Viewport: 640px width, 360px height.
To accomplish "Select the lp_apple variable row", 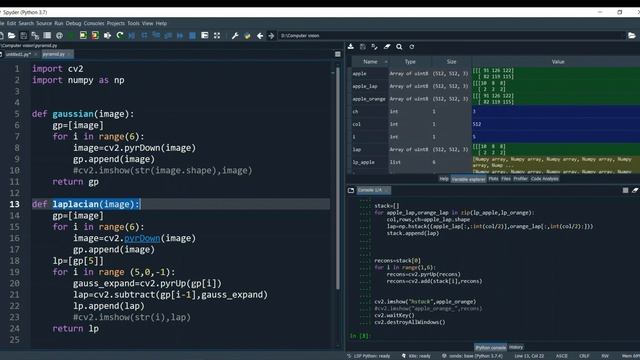I will (496, 162).
